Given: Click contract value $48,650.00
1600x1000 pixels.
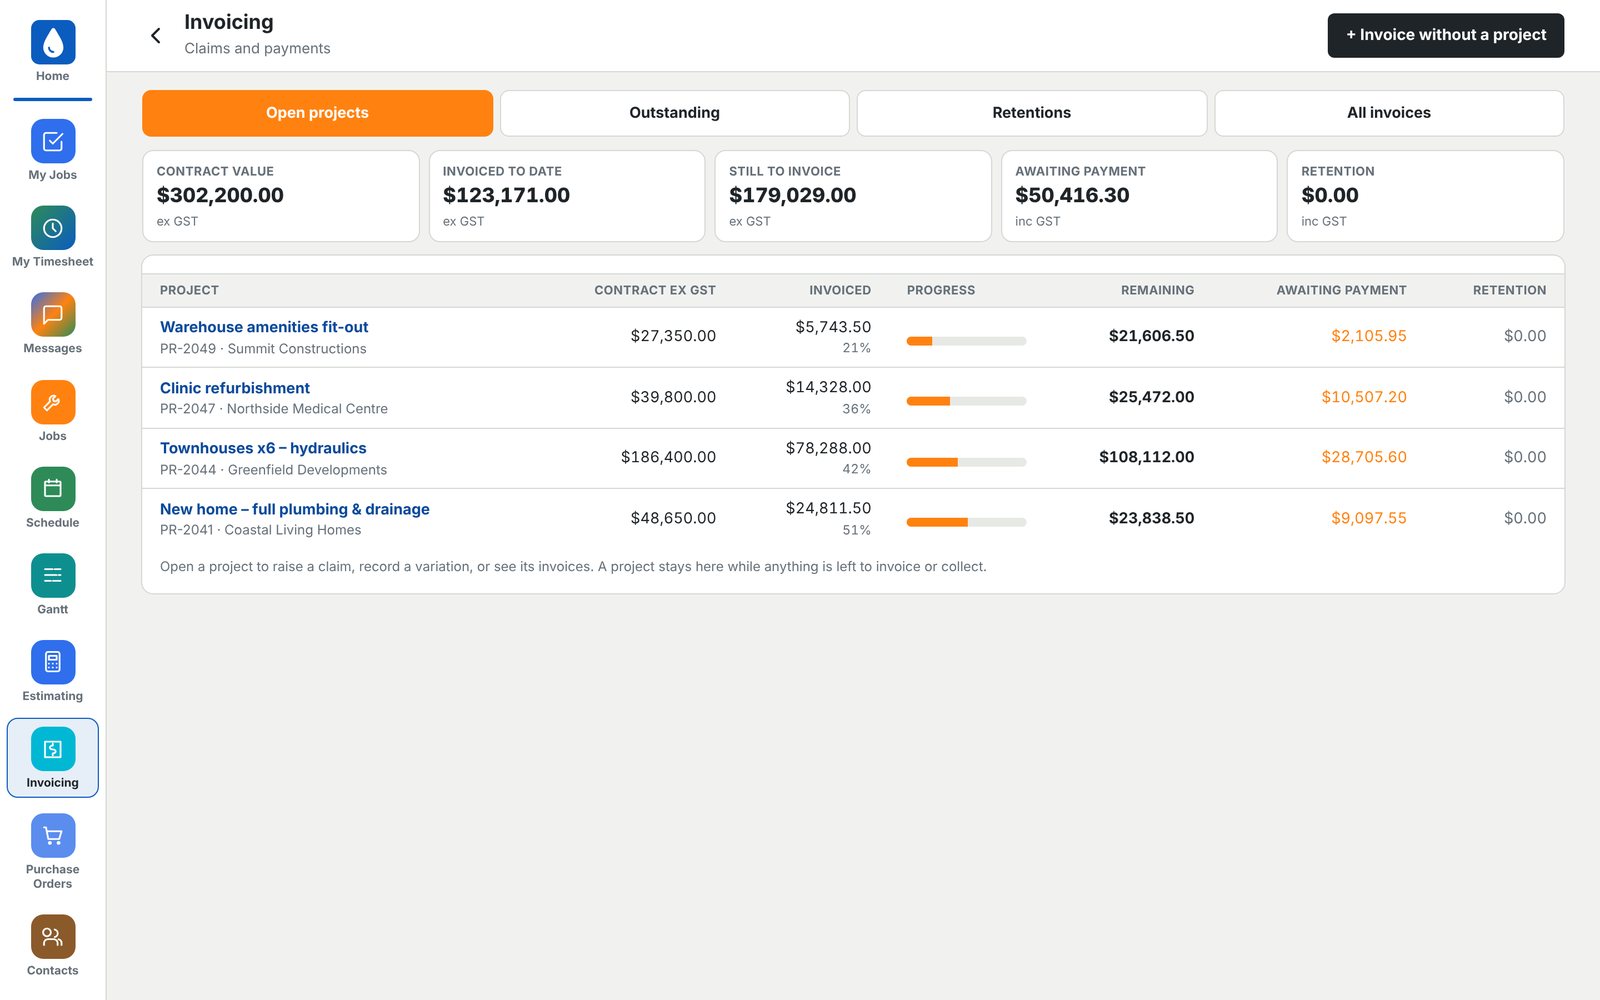Looking at the screenshot, I should tap(673, 518).
